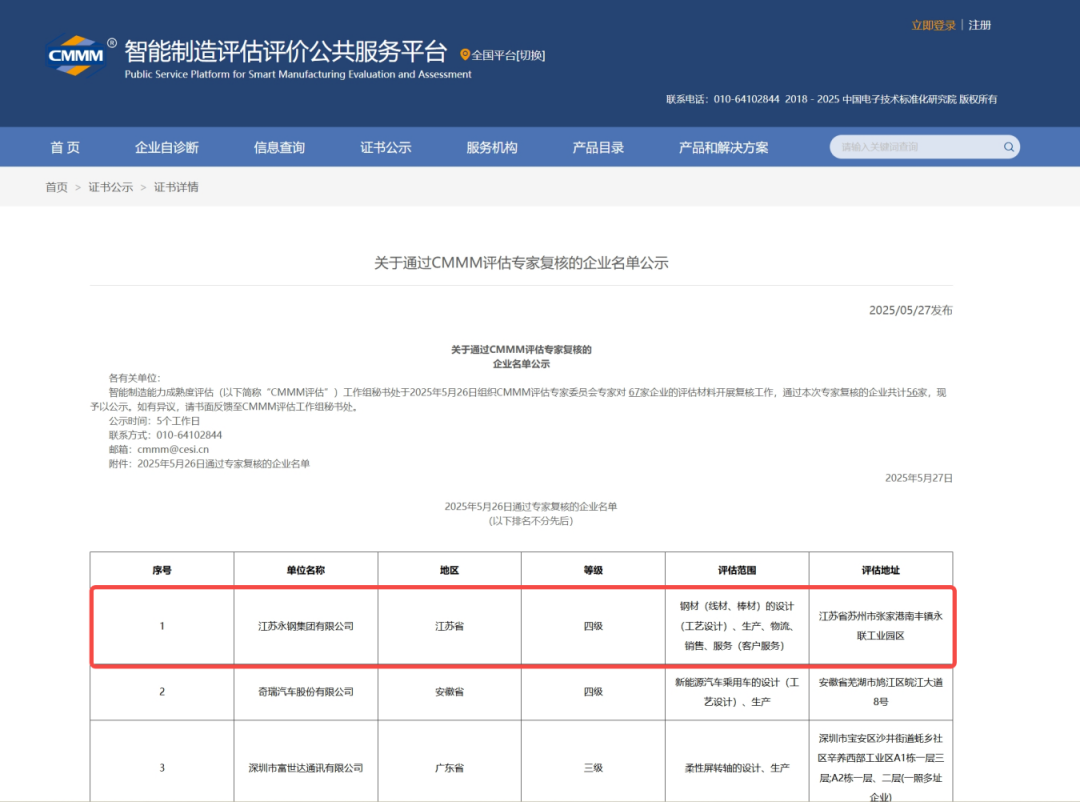Open the 产品和解决方案 menu item
This screenshot has width=1080, height=802.
pos(723,147)
